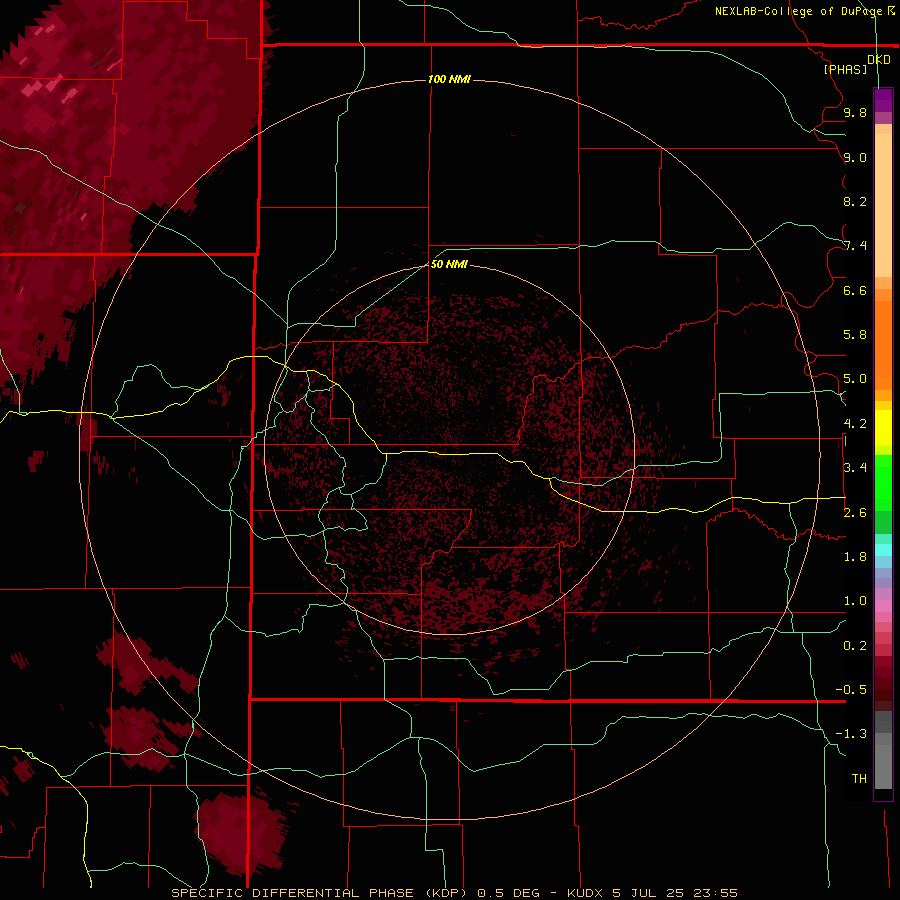Click the 7.4 scale value

pos(855,246)
